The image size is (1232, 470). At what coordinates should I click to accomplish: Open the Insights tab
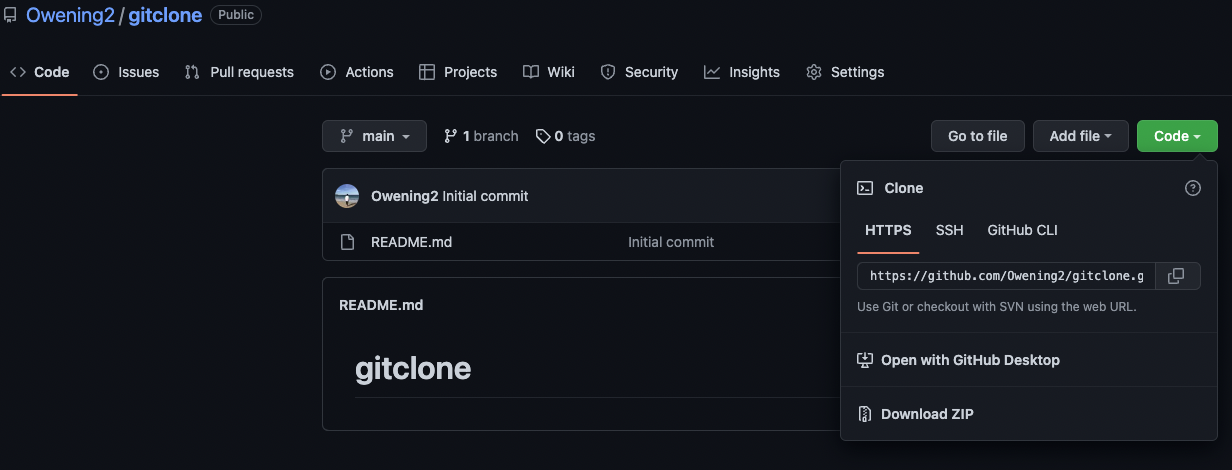click(x=742, y=72)
